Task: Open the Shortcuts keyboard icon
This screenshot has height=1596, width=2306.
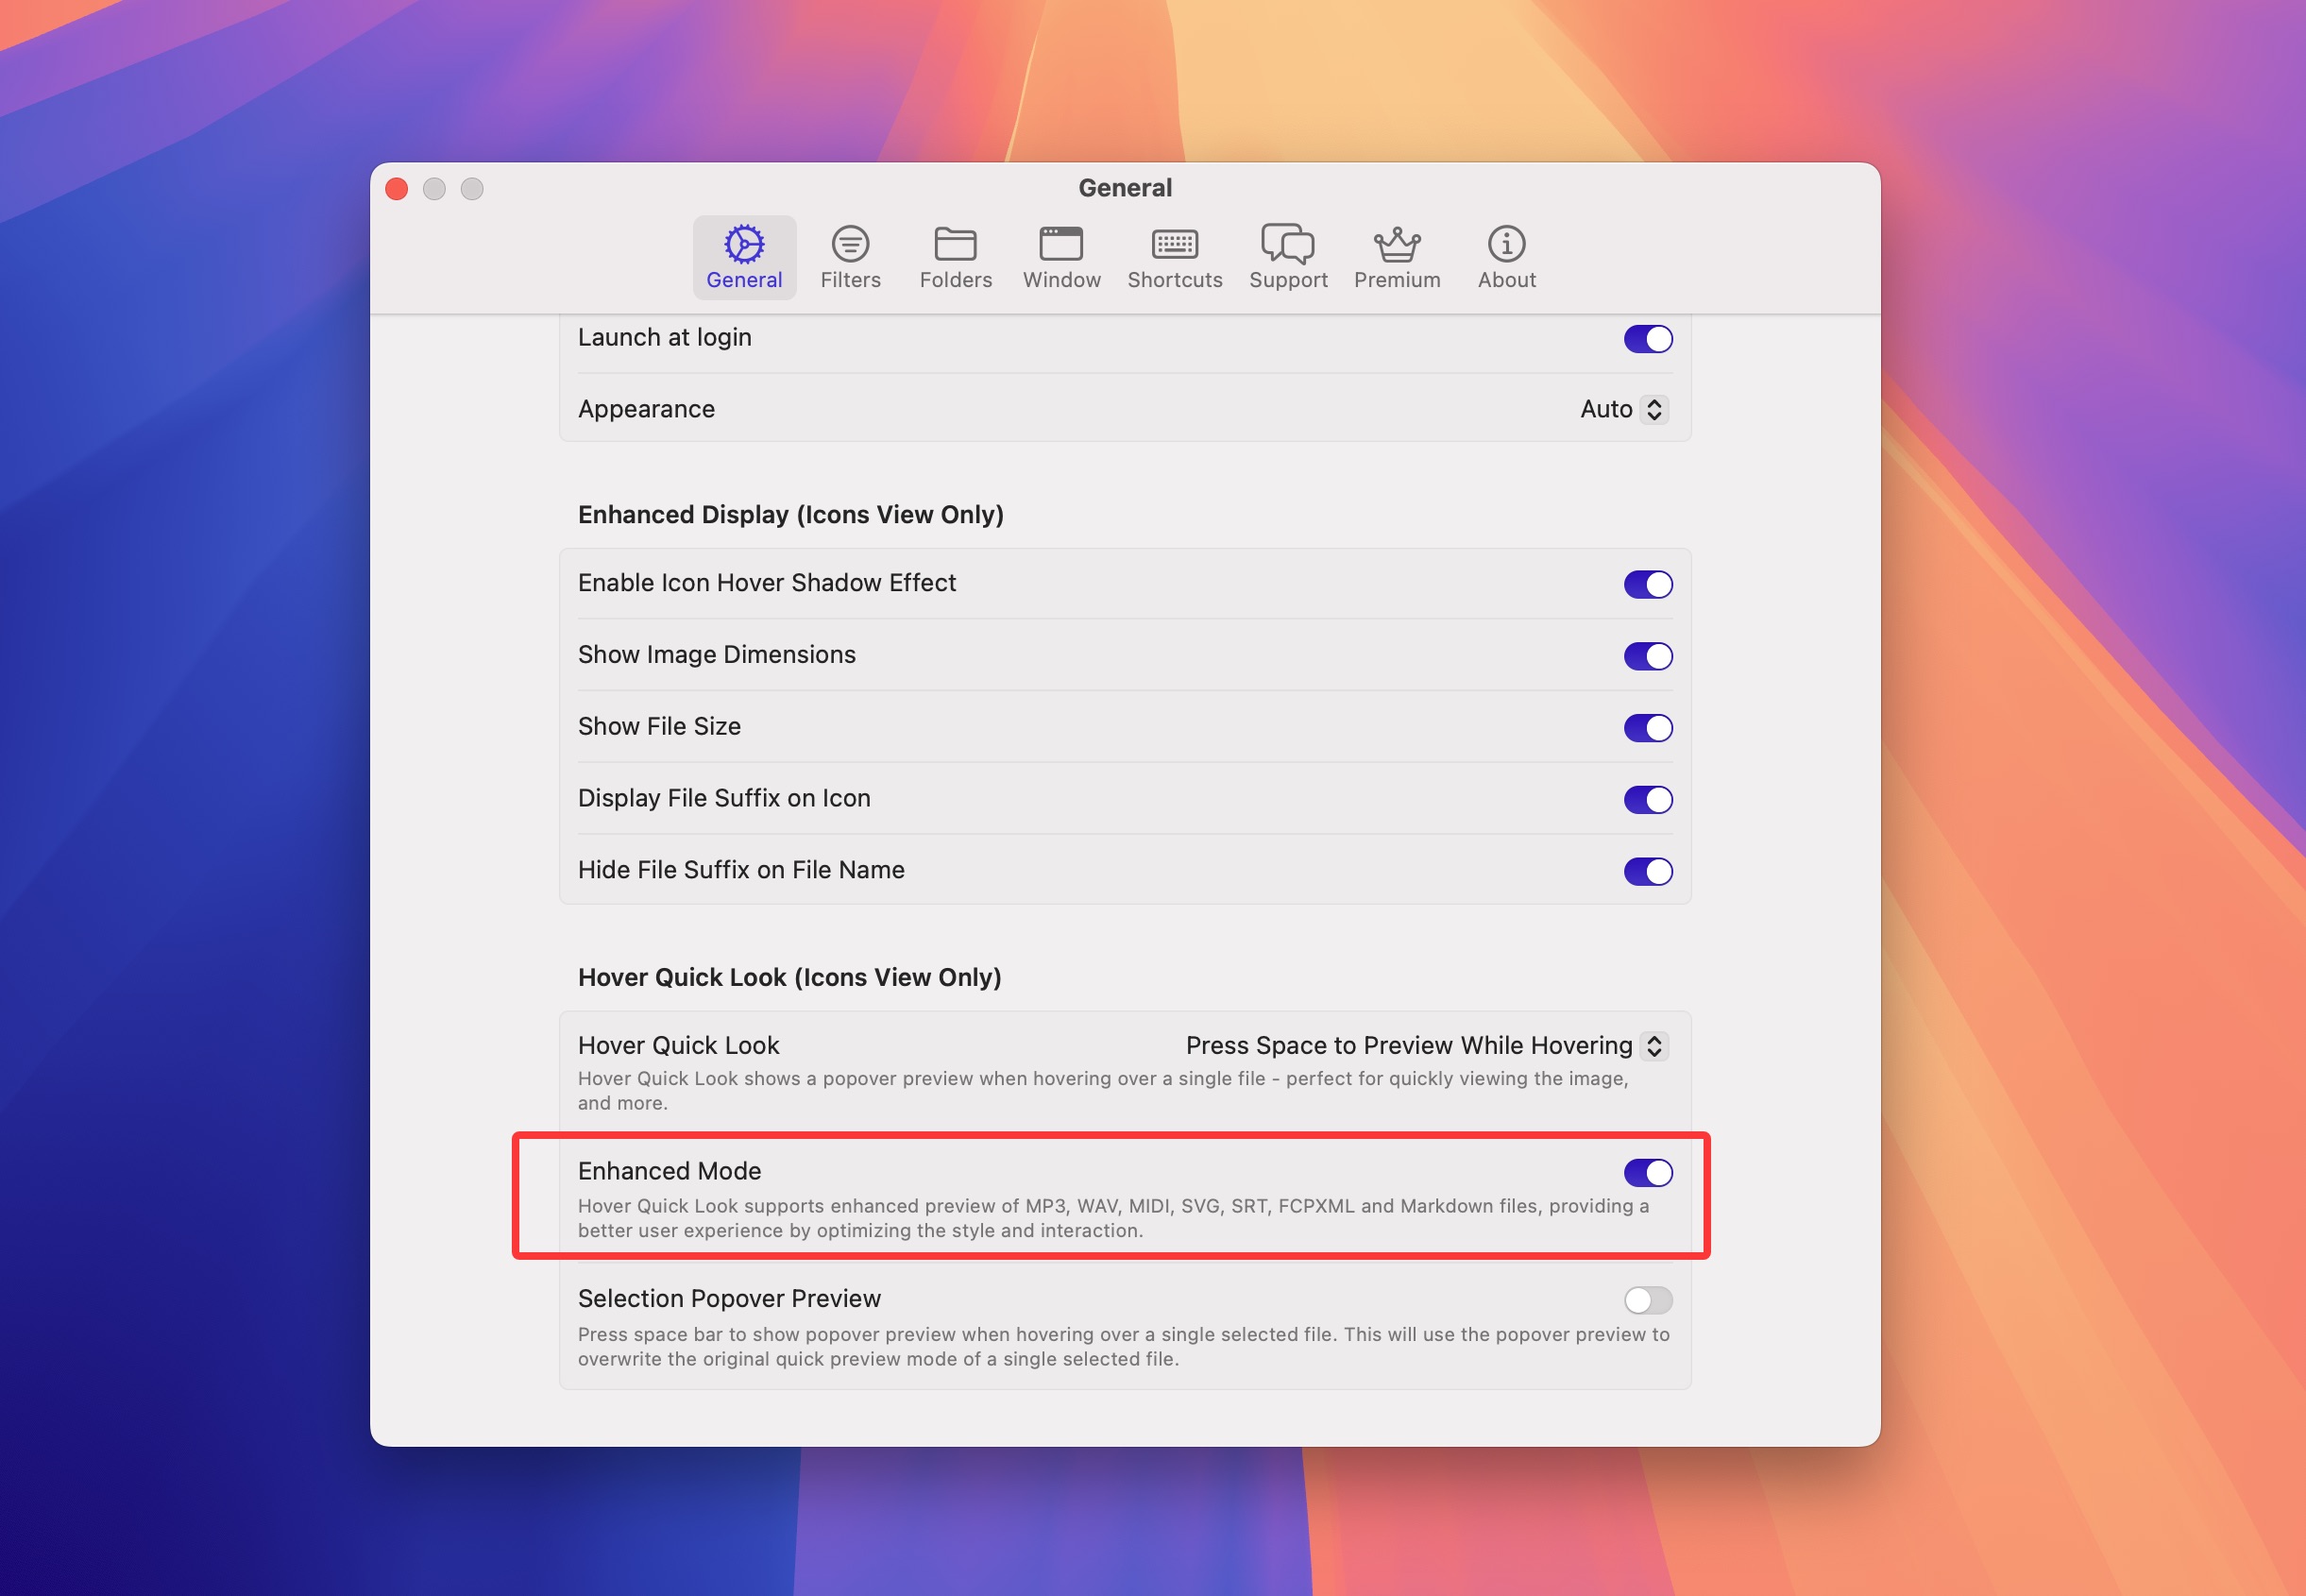Action: click(x=1174, y=244)
